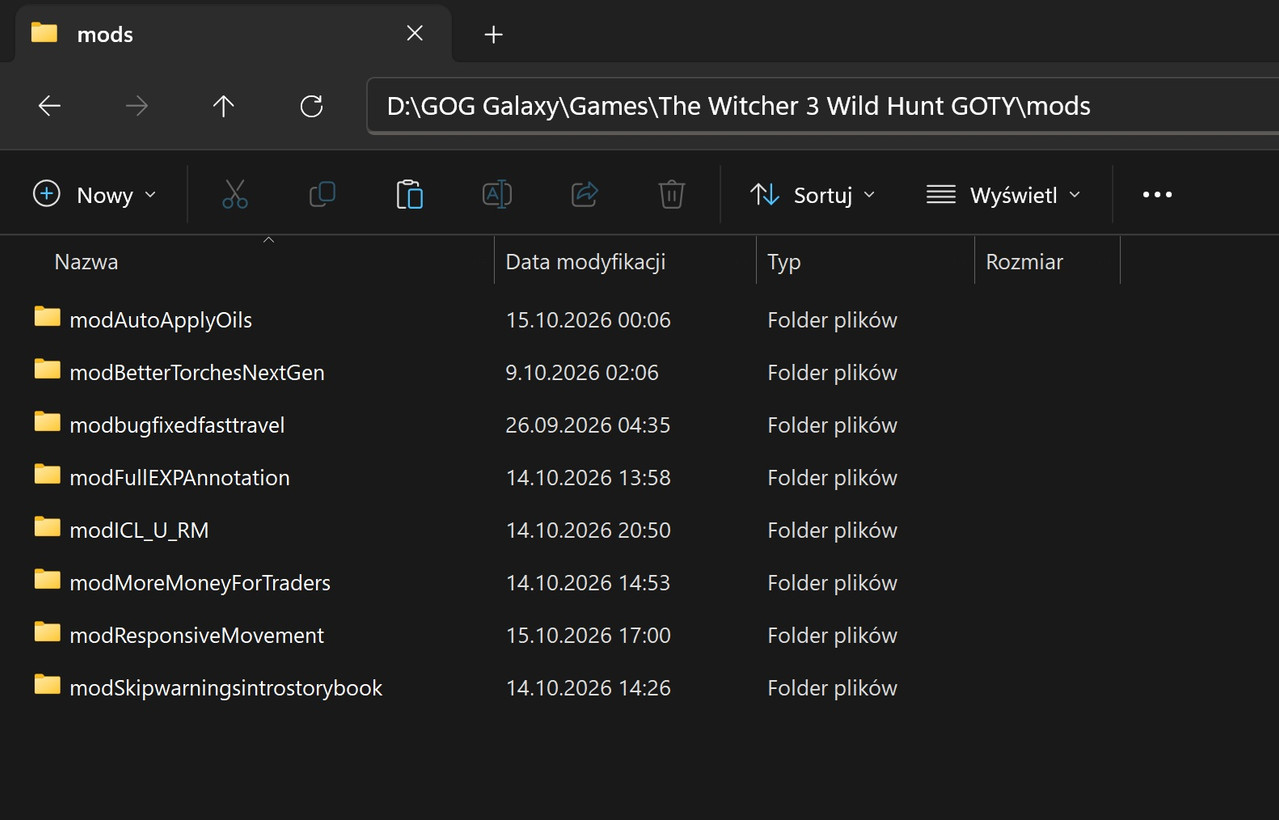Select the modbugfixedfasttravel folder name

[x=177, y=425]
